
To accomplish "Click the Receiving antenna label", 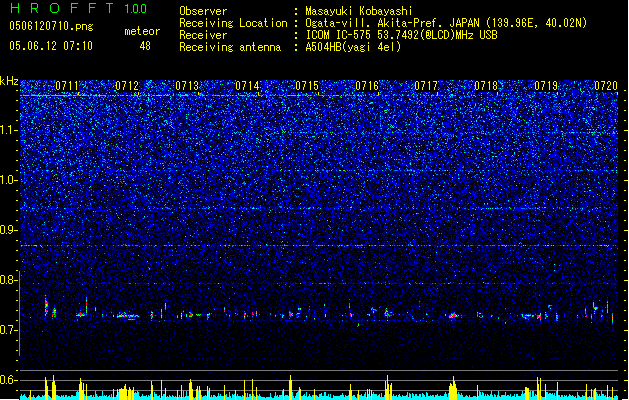I will 230,47.
